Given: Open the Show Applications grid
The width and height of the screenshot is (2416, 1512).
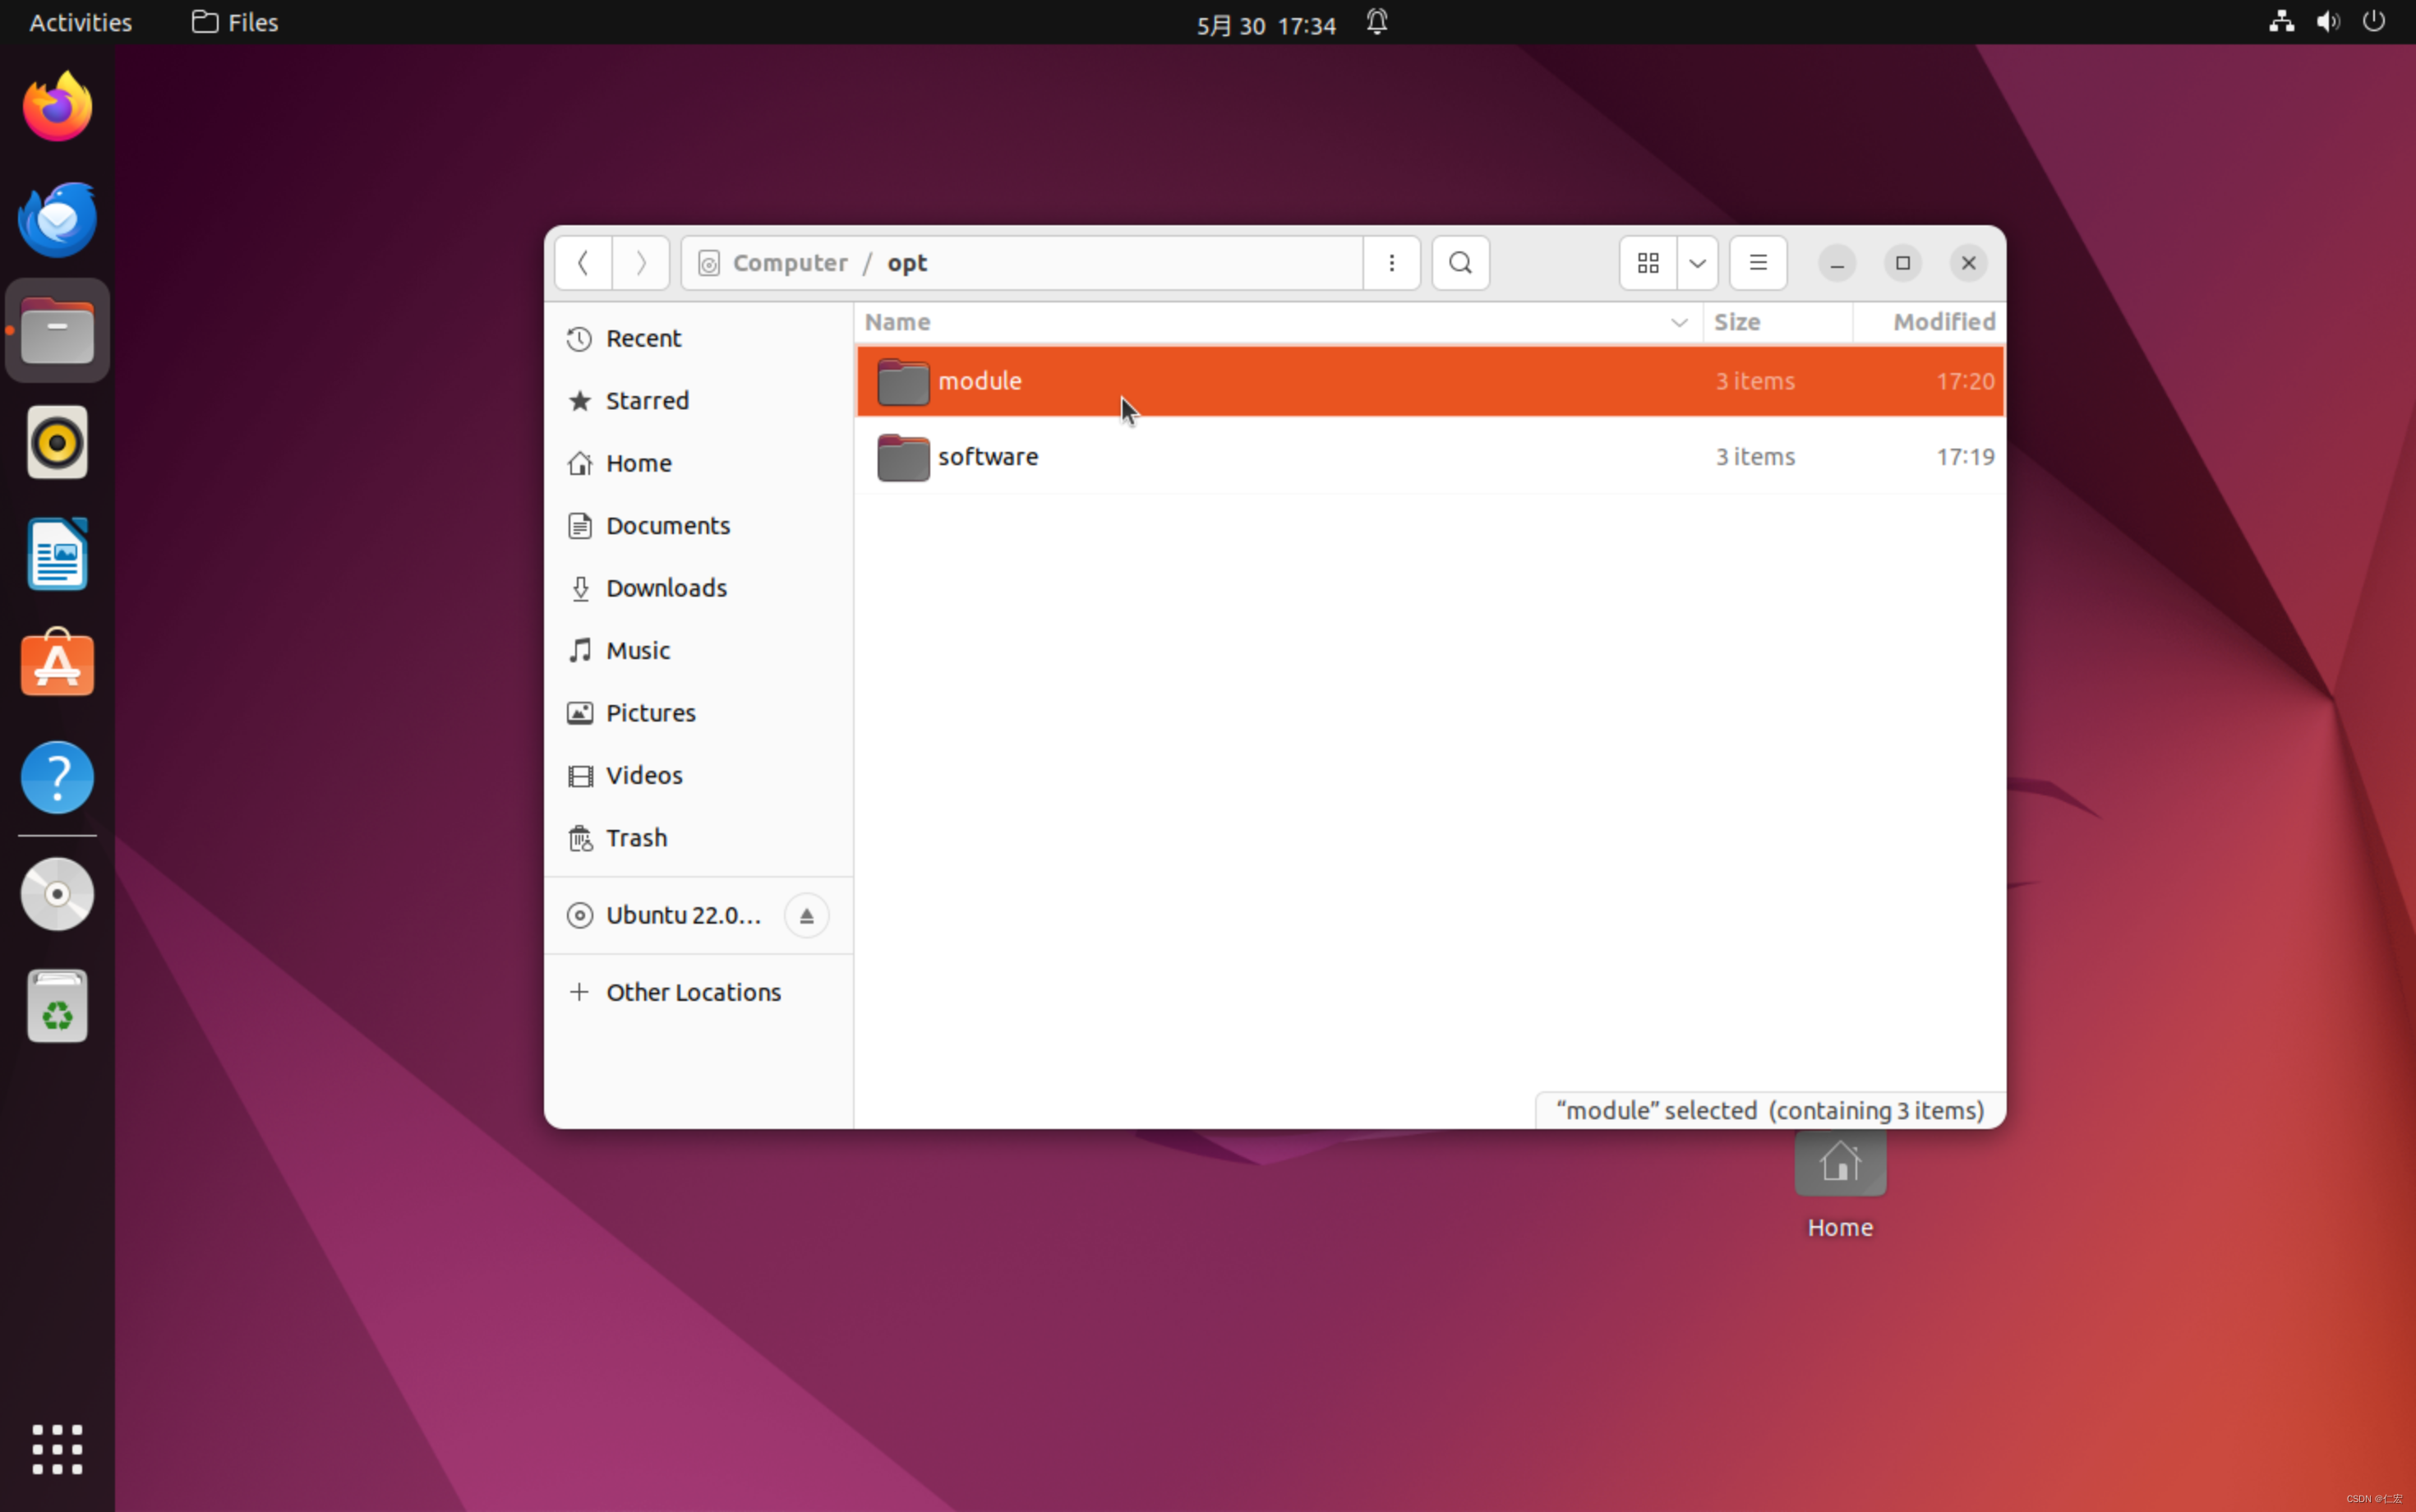Looking at the screenshot, I should point(57,1449).
